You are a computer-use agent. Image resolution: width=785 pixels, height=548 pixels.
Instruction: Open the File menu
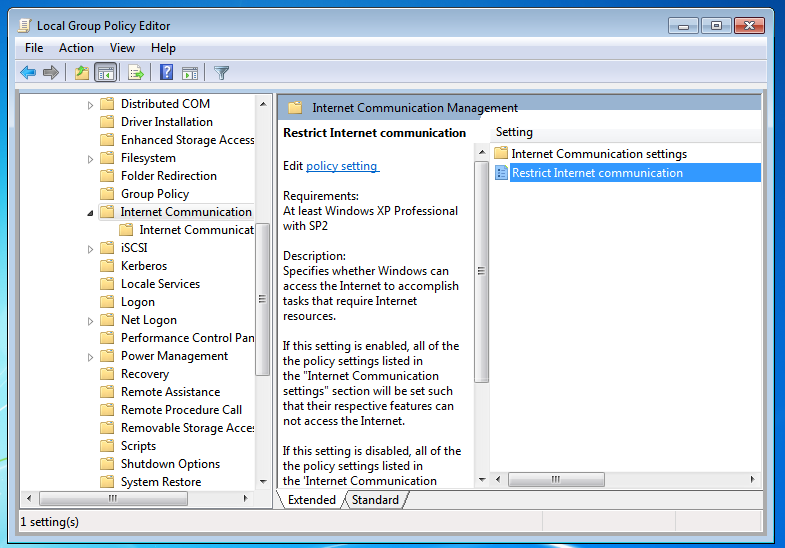34,48
